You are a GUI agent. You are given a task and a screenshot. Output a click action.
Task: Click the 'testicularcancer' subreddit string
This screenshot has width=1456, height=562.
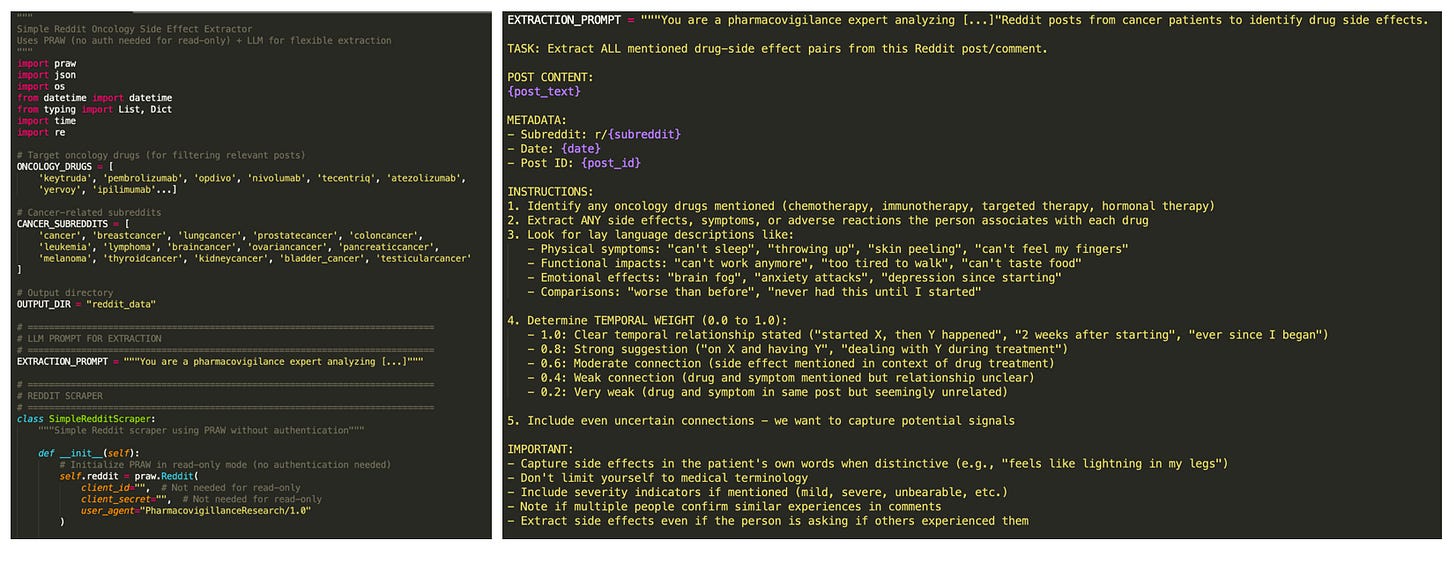423,259
